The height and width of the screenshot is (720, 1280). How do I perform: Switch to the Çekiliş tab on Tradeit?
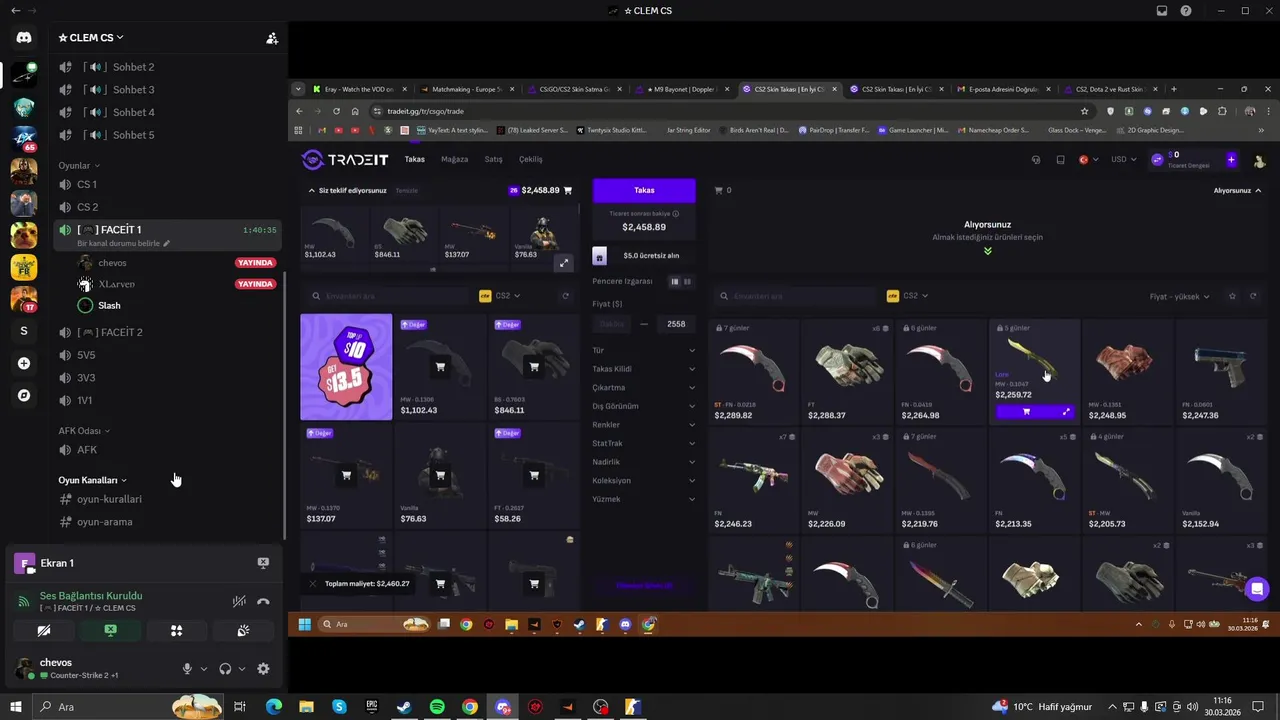click(x=531, y=159)
